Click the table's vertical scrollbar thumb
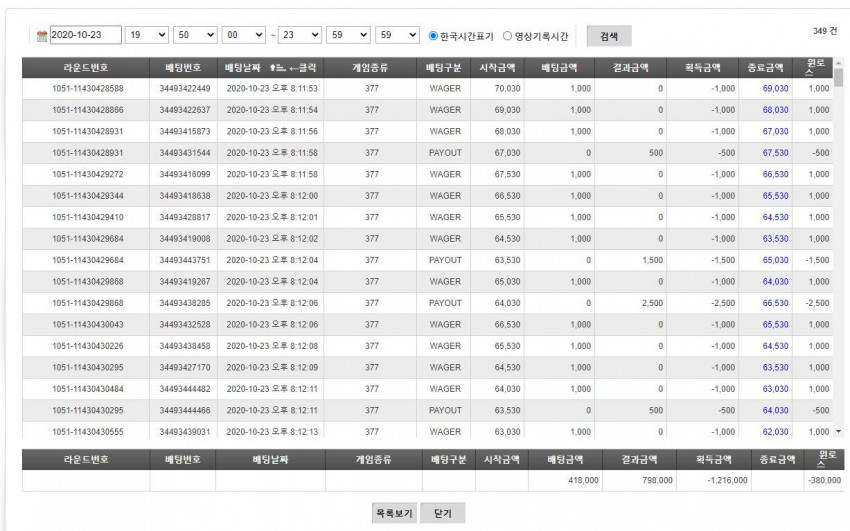This screenshot has height=531, width=850. point(839,77)
